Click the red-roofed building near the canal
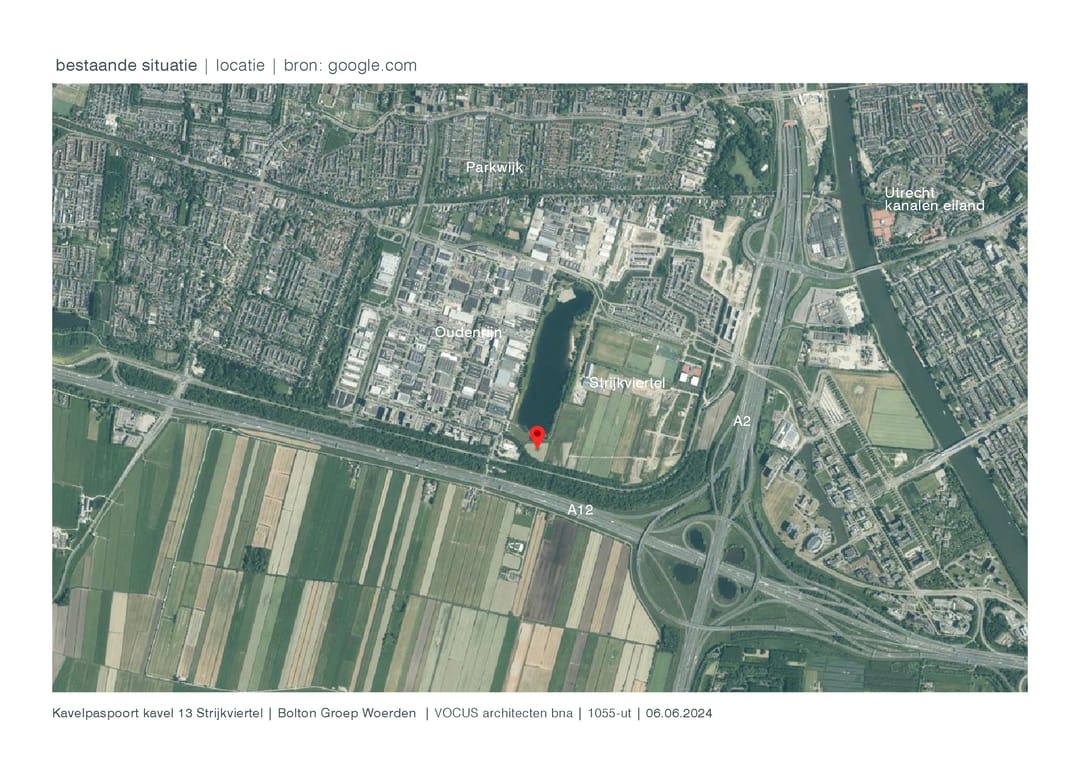This screenshot has height=763, width=1080. [882, 224]
